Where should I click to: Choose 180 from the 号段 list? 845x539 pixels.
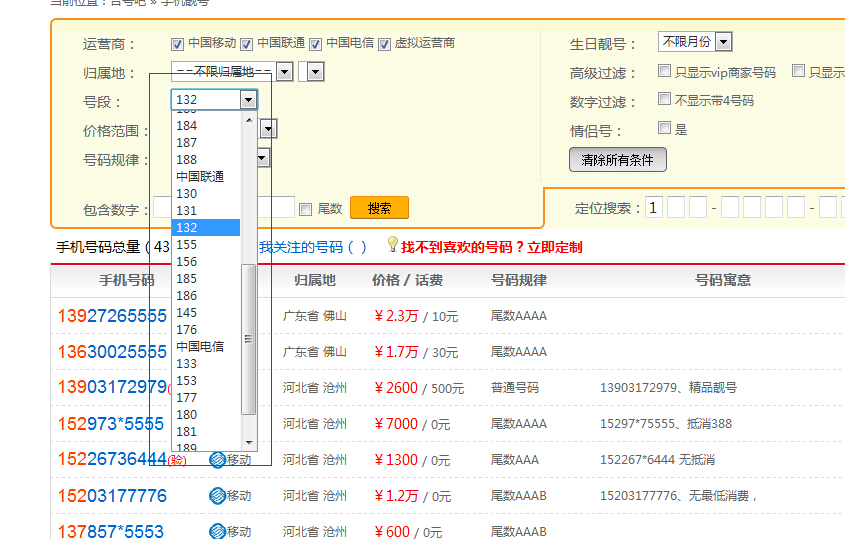point(206,414)
